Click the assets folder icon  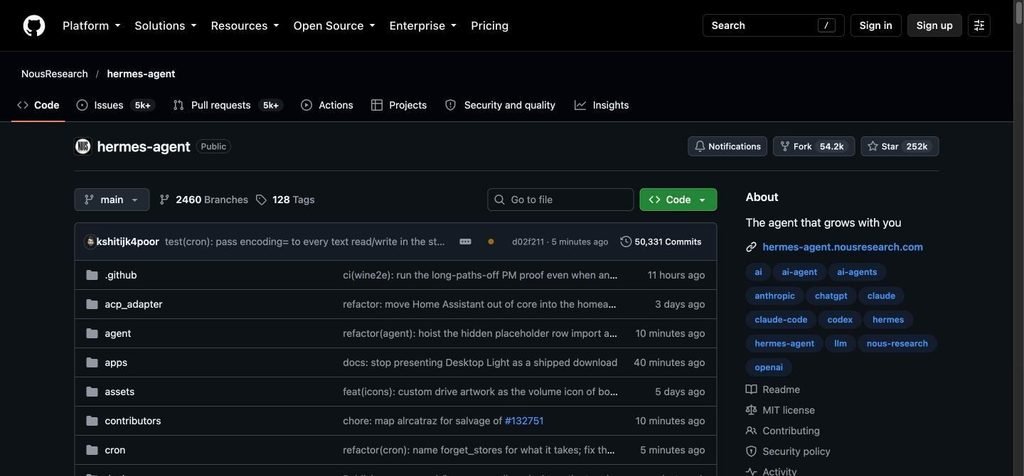pos(92,392)
